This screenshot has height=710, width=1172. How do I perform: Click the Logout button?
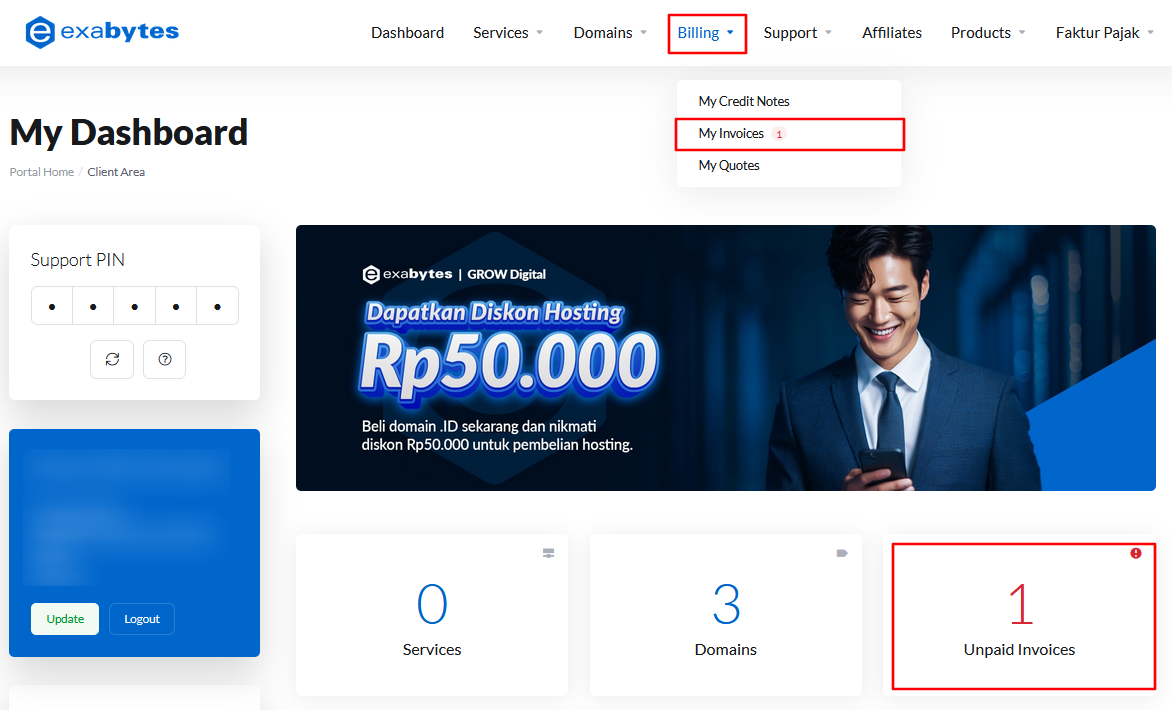pyautogui.click(x=142, y=619)
